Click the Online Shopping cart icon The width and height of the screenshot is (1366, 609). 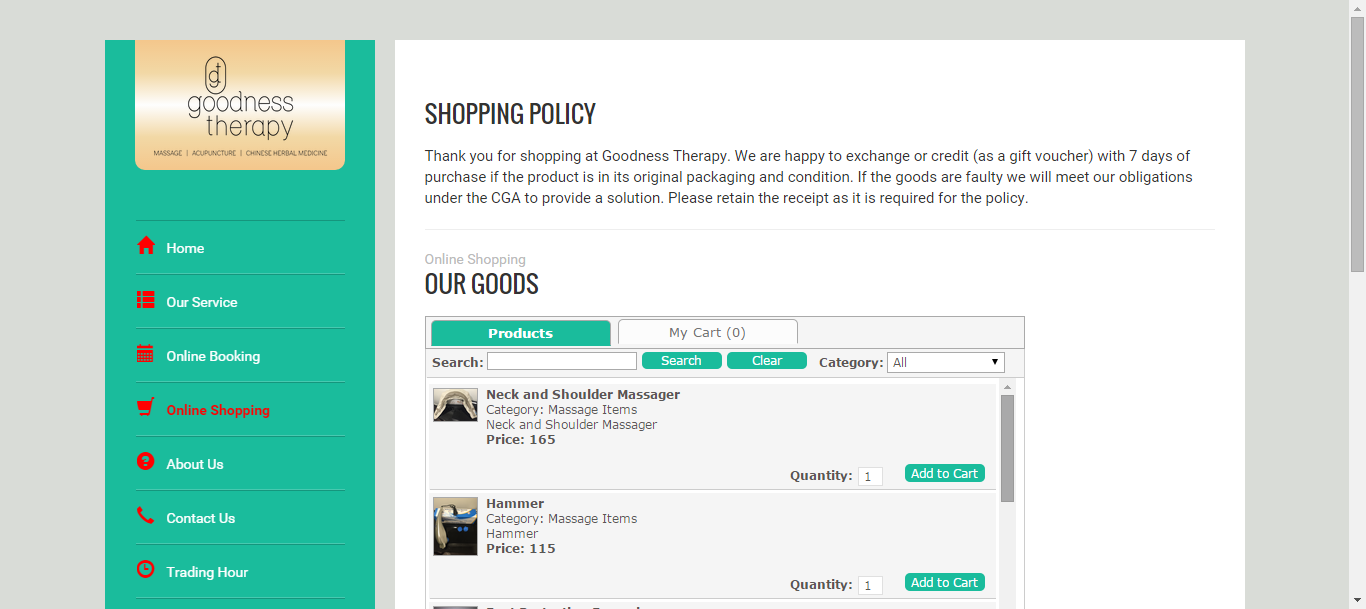tap(146, 407)
